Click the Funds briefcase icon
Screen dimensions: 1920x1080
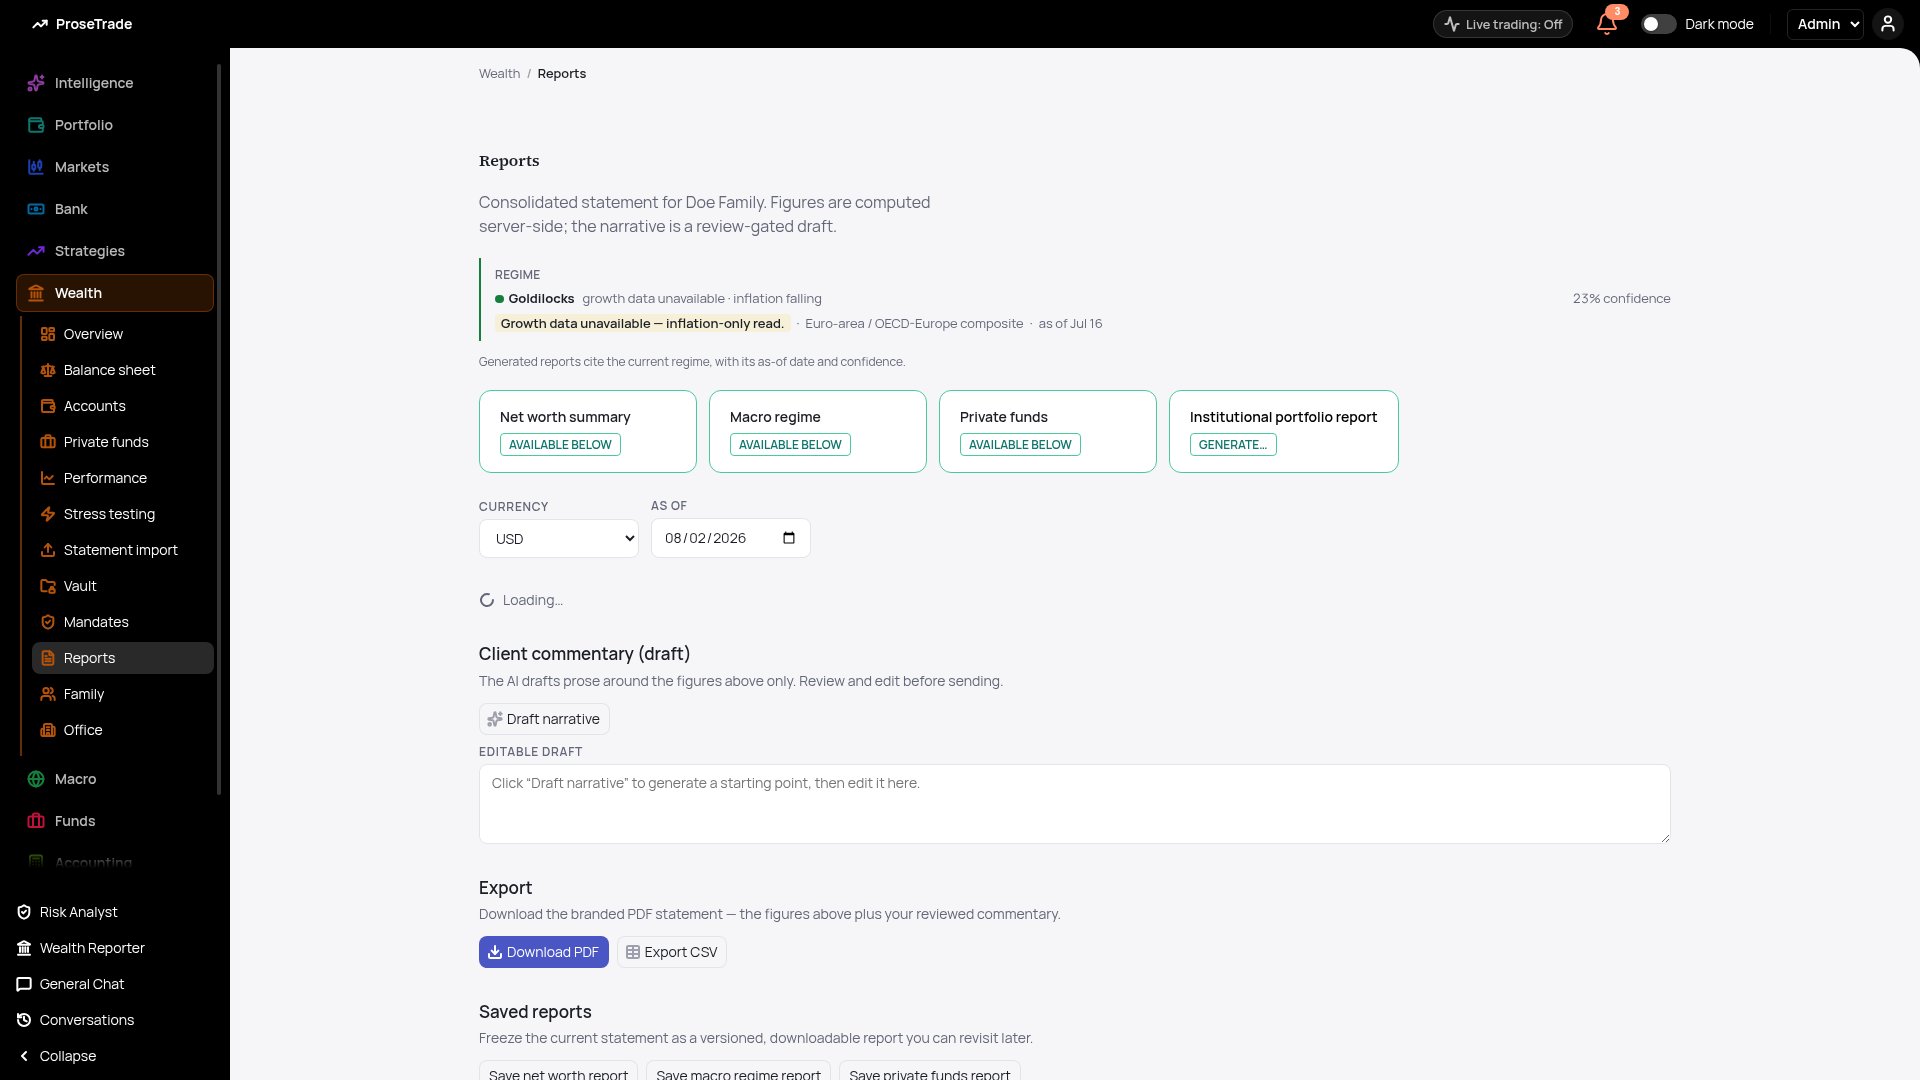[x=36, y=821]
